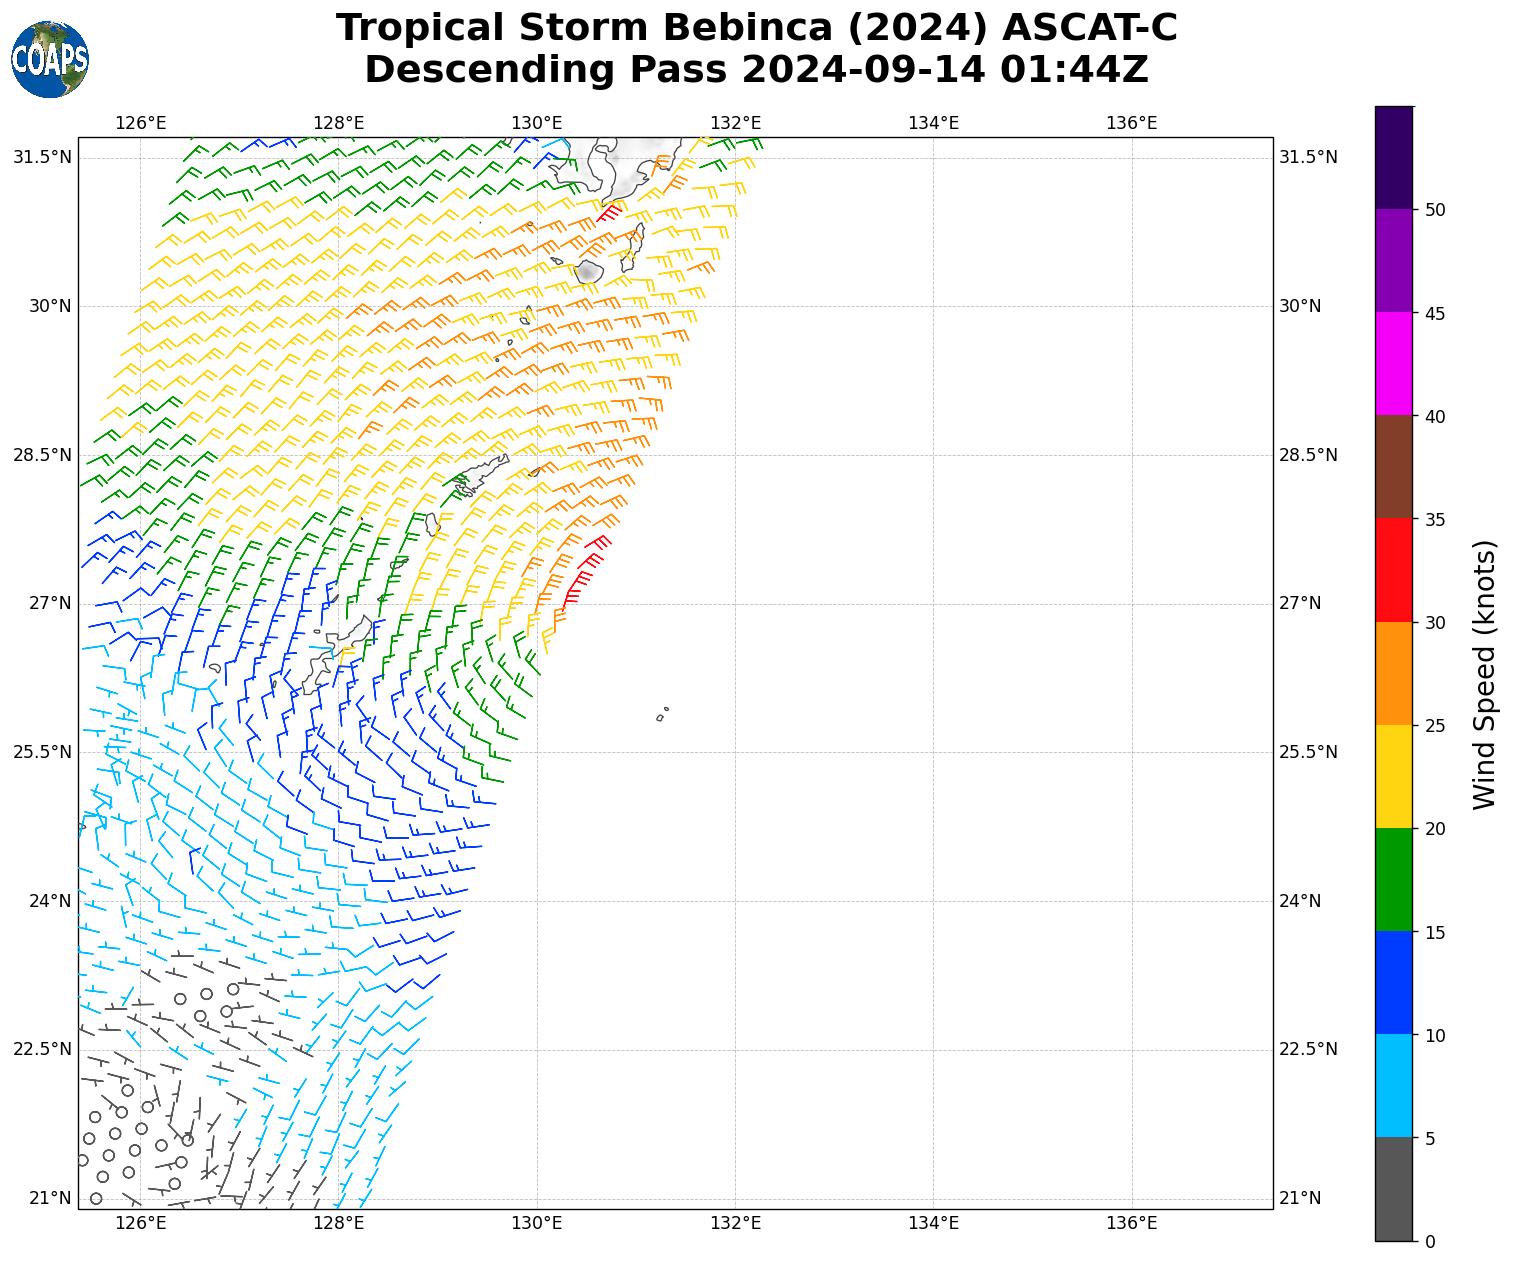Click the '31.5°N' label on left axis
The height and width of the screenshot is (1264, 1513).
42,157
